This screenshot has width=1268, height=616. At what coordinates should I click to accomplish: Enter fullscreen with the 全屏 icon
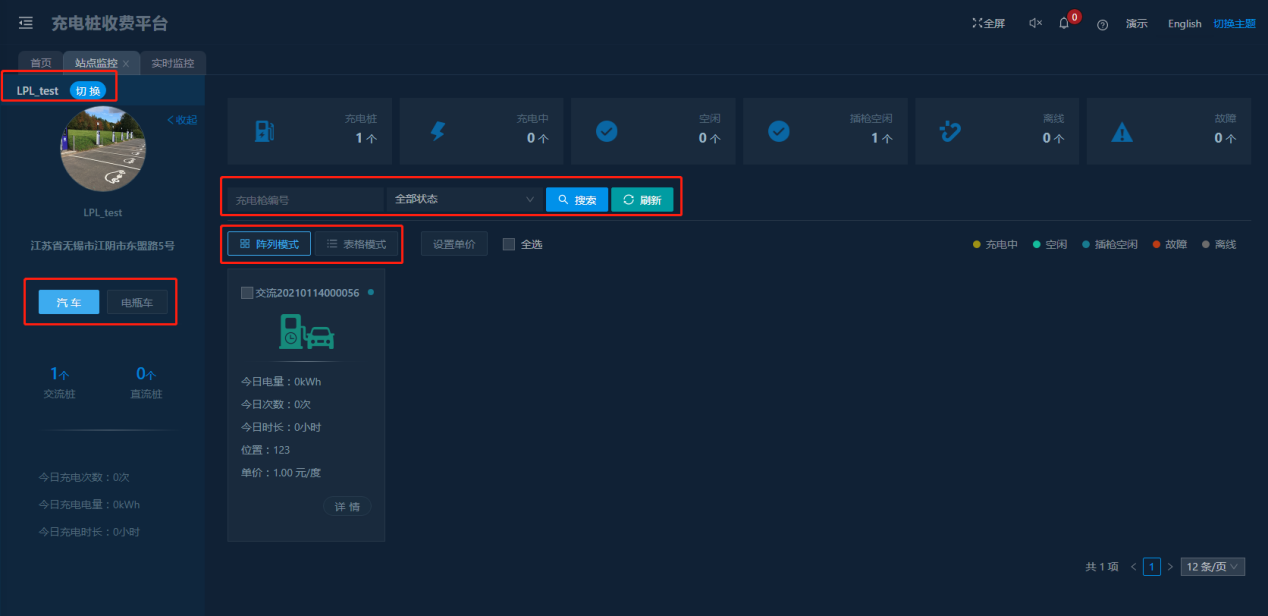pyautogui.click(x=988, y=23)
